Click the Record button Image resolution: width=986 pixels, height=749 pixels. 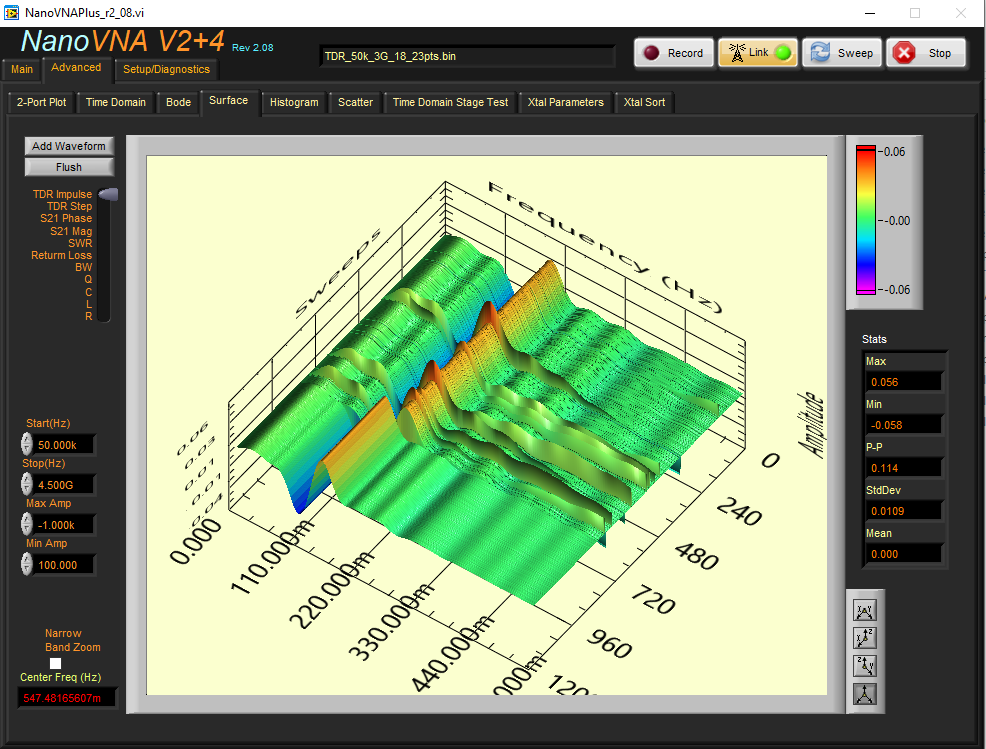674,53
